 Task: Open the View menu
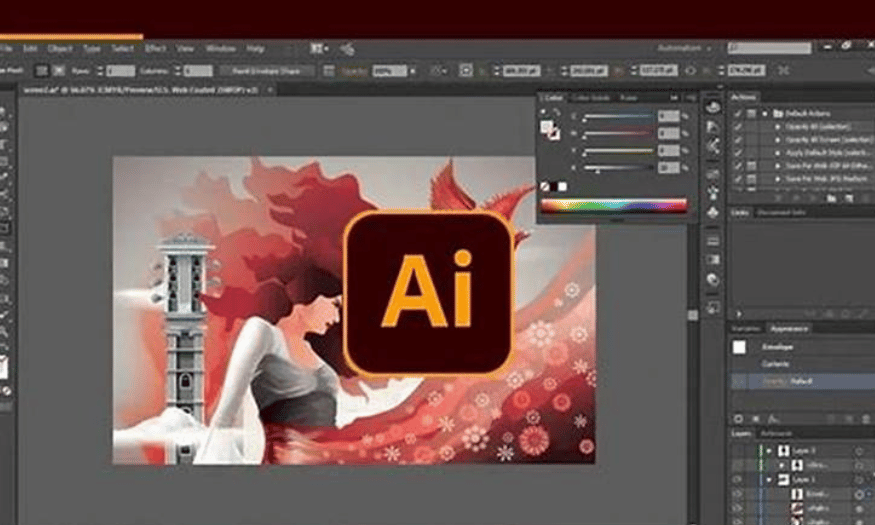(185, 49)
